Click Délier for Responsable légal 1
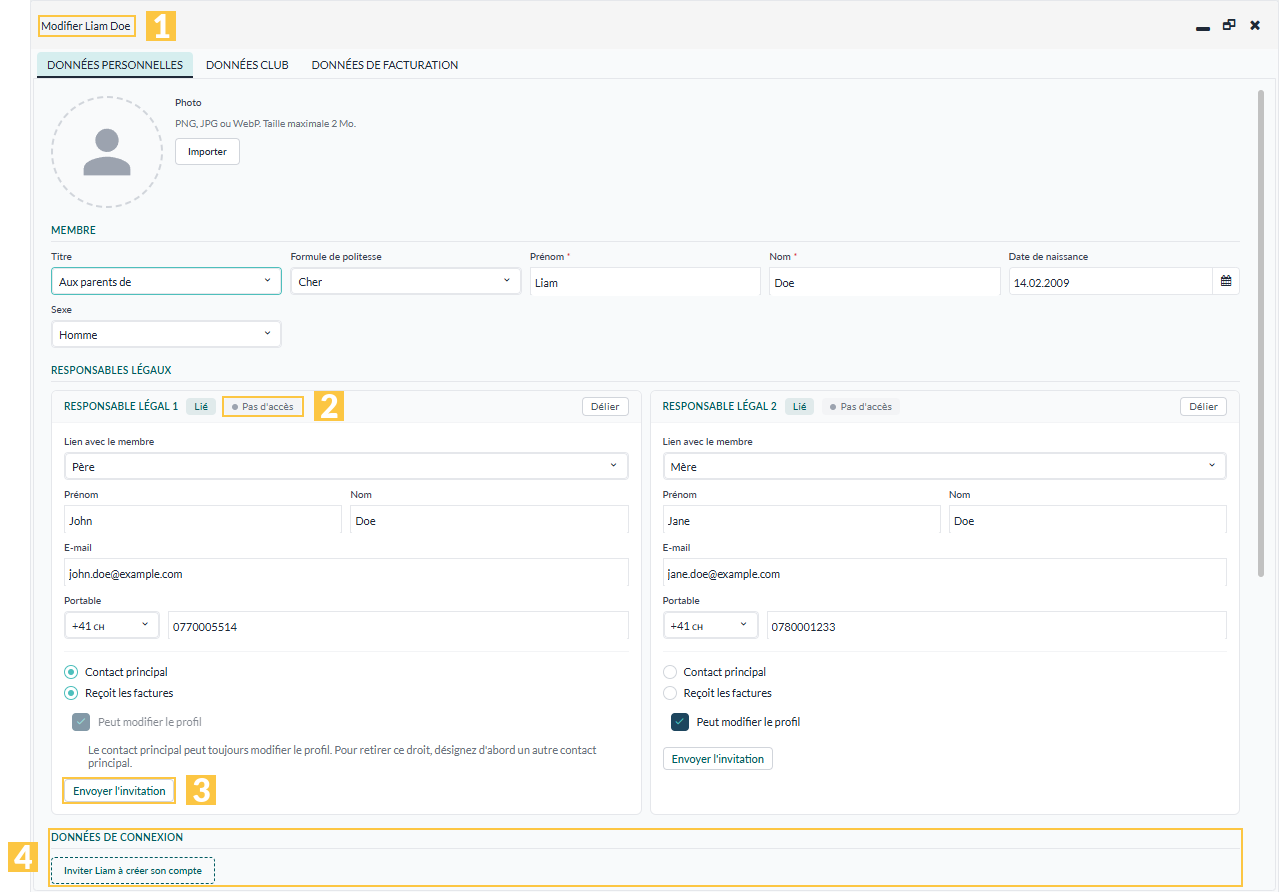Image resolution: width=1279 pixels, height=892 pixels. click(605, 406)
